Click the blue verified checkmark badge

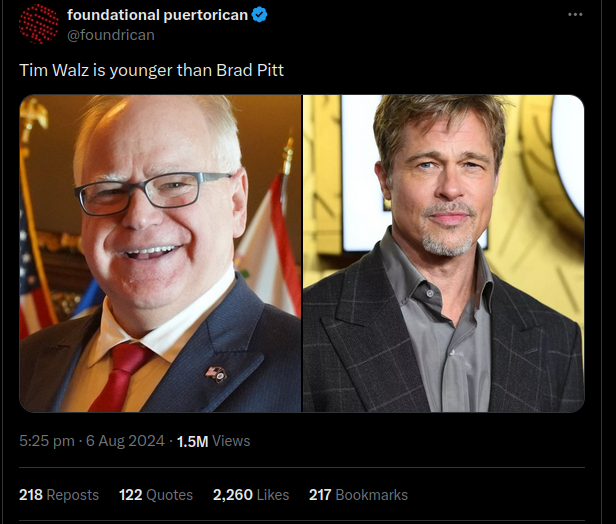click(259, 15)
